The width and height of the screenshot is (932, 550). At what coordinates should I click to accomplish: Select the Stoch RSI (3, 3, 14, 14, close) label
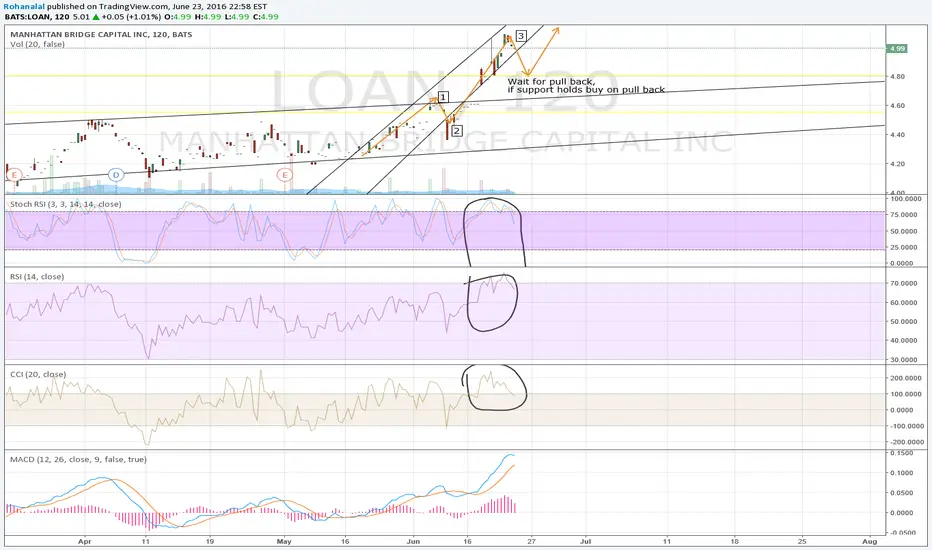tap(66, 204)
